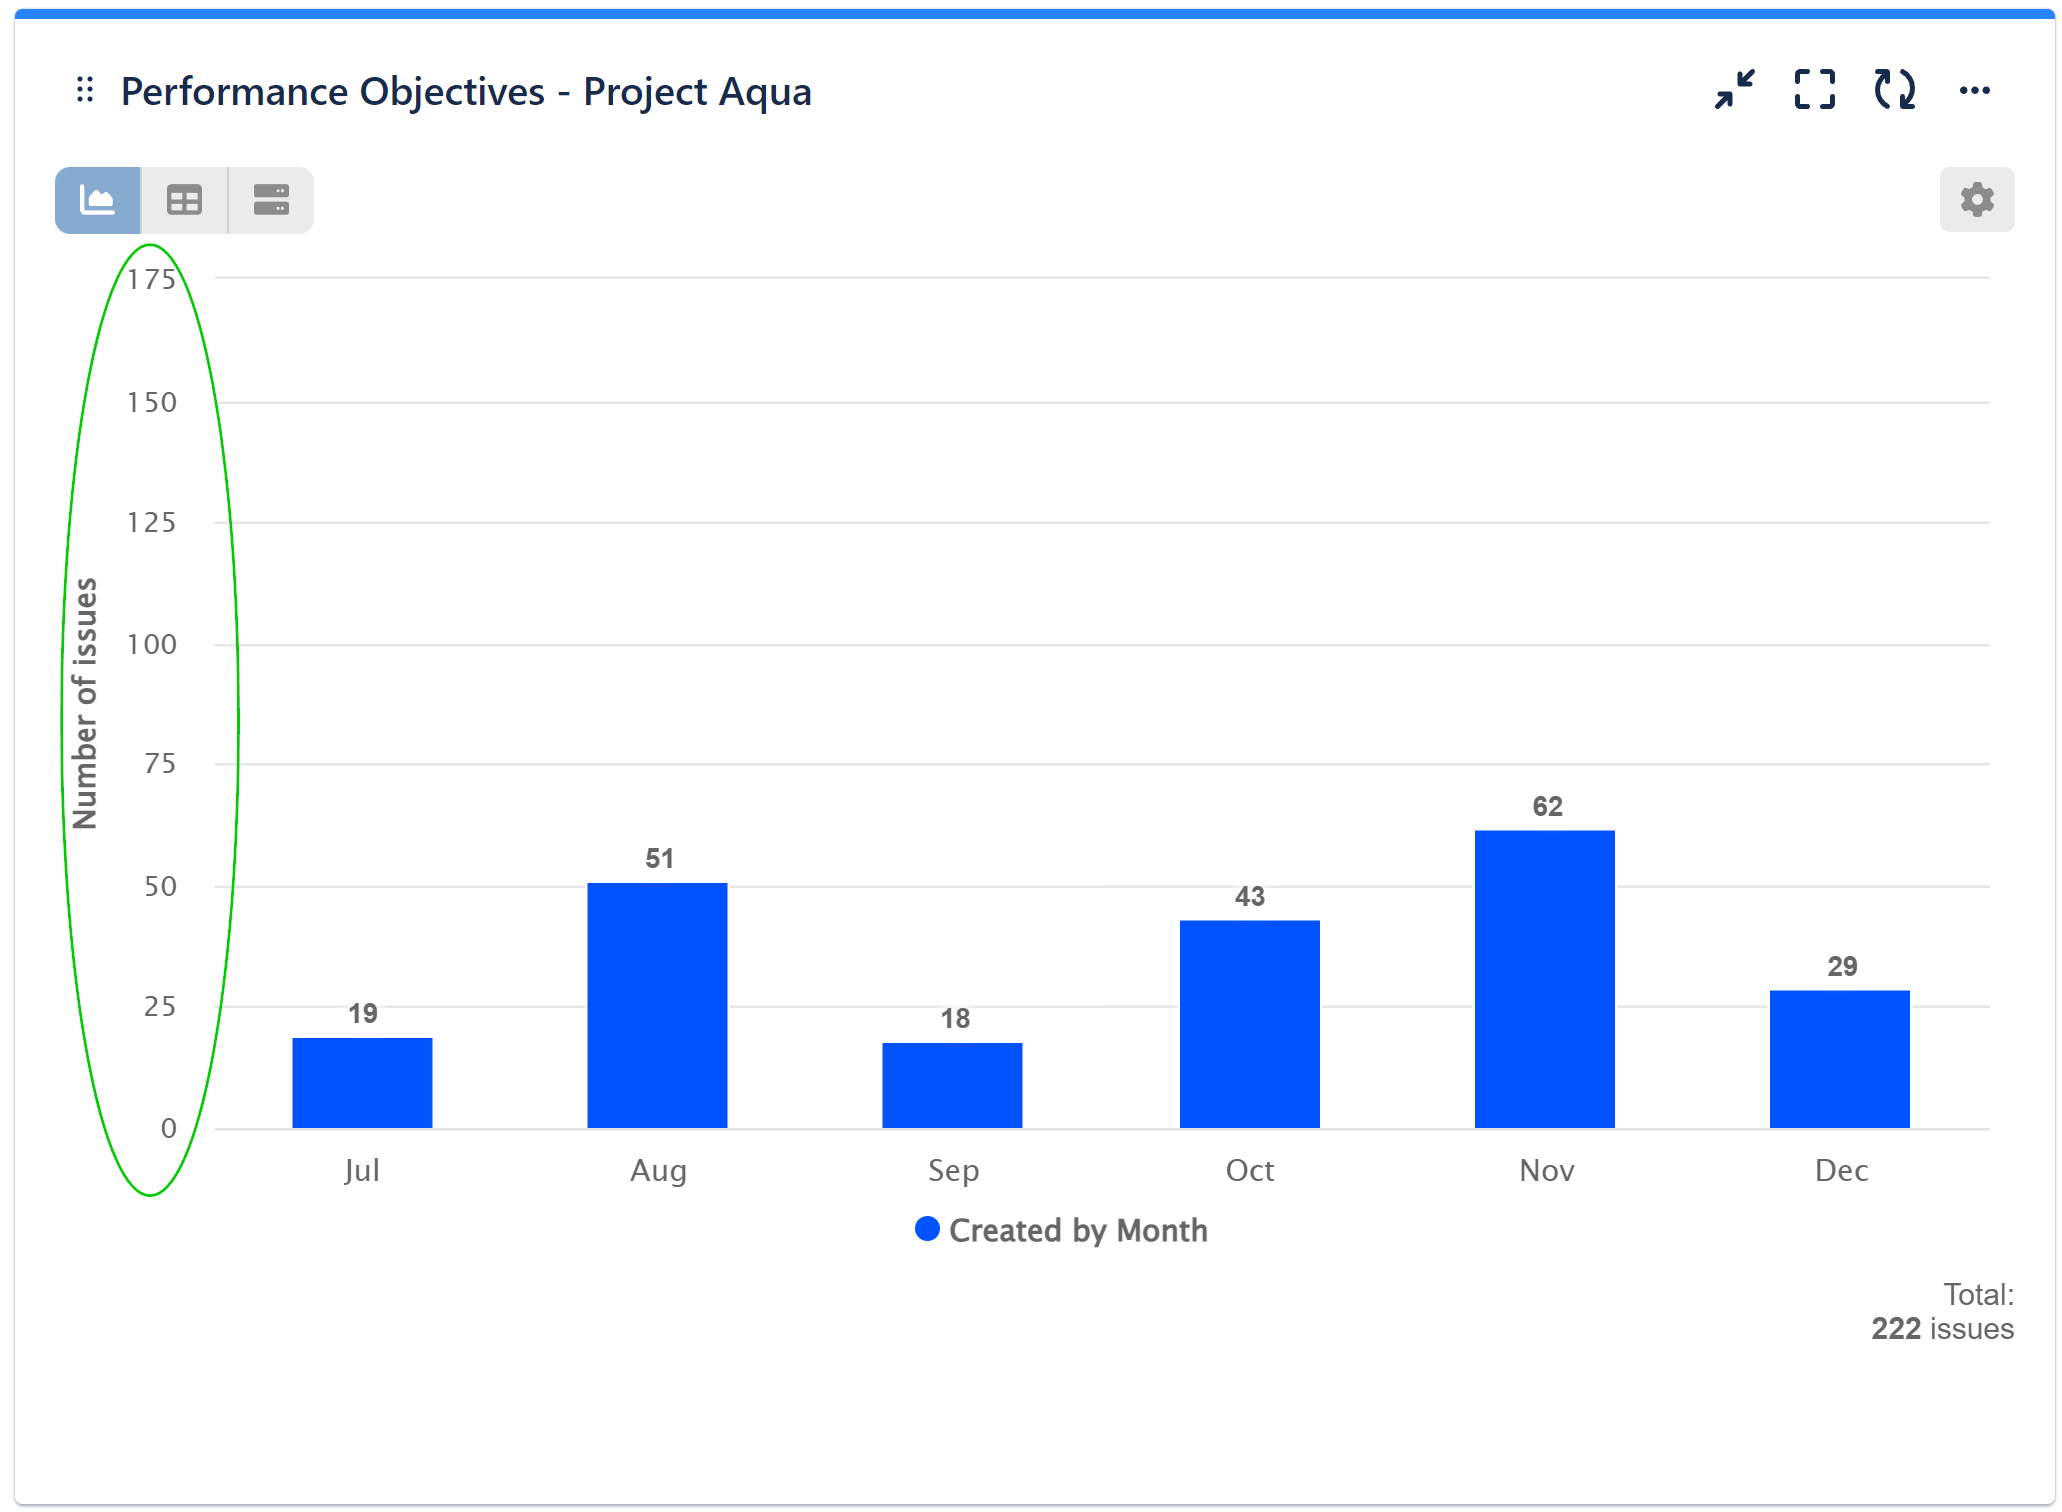Click the title Performance Objectives - Project Aqua
Image resolution: width=2062 pixels, height=1512 pixels.
(466, 91)
